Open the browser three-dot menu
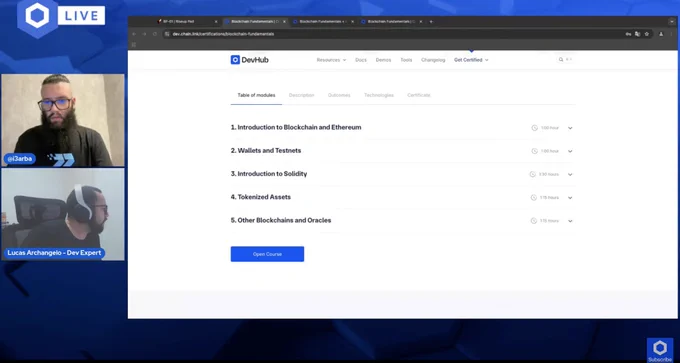The width and height of the screenshot is (680, 363). tap(671, 34)
